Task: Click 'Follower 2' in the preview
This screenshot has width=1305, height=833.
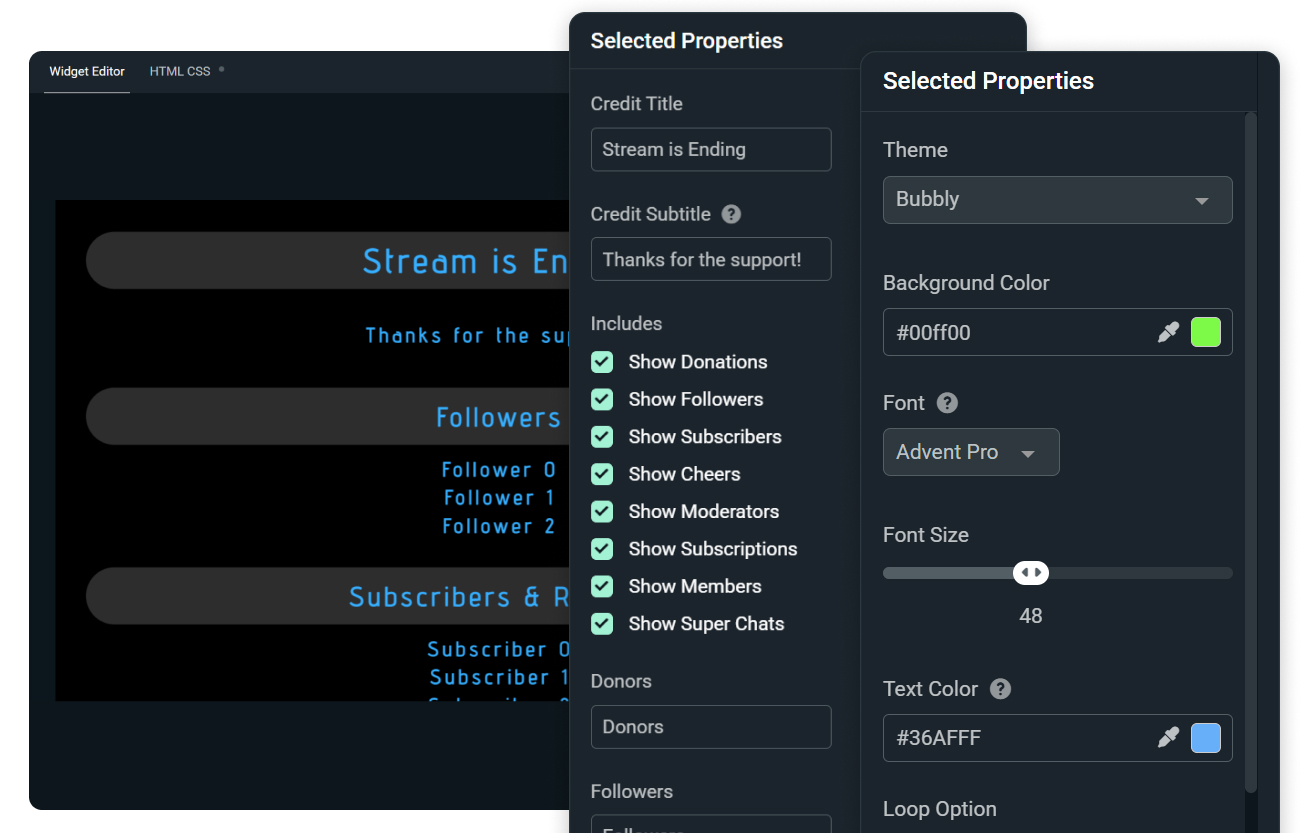Action: pos(499,526)
